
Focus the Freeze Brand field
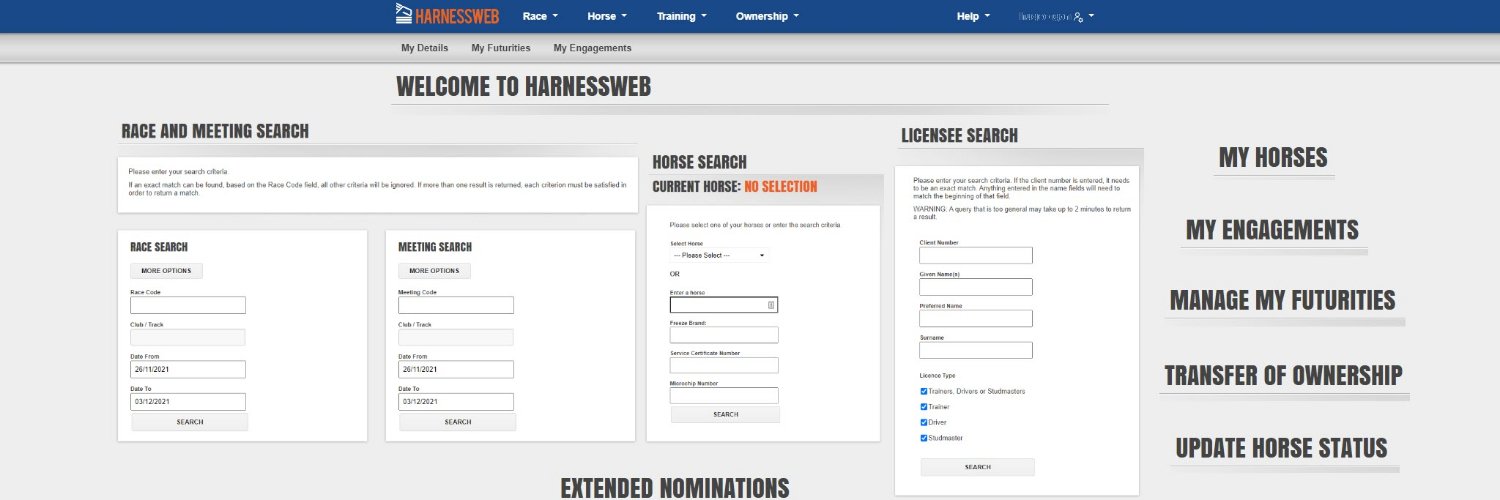(x=724, y=335)
